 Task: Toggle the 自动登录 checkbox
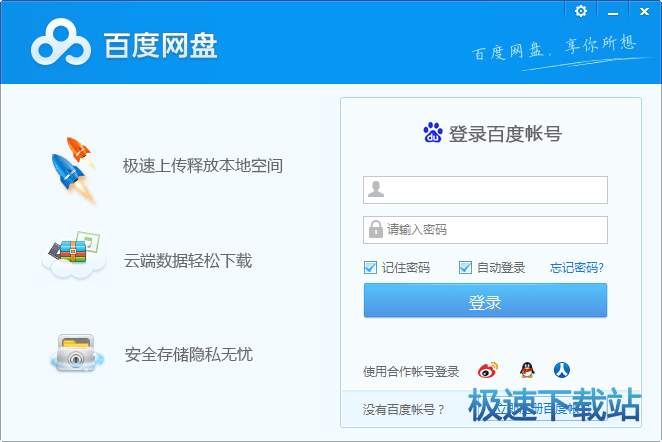pos(465,267)
